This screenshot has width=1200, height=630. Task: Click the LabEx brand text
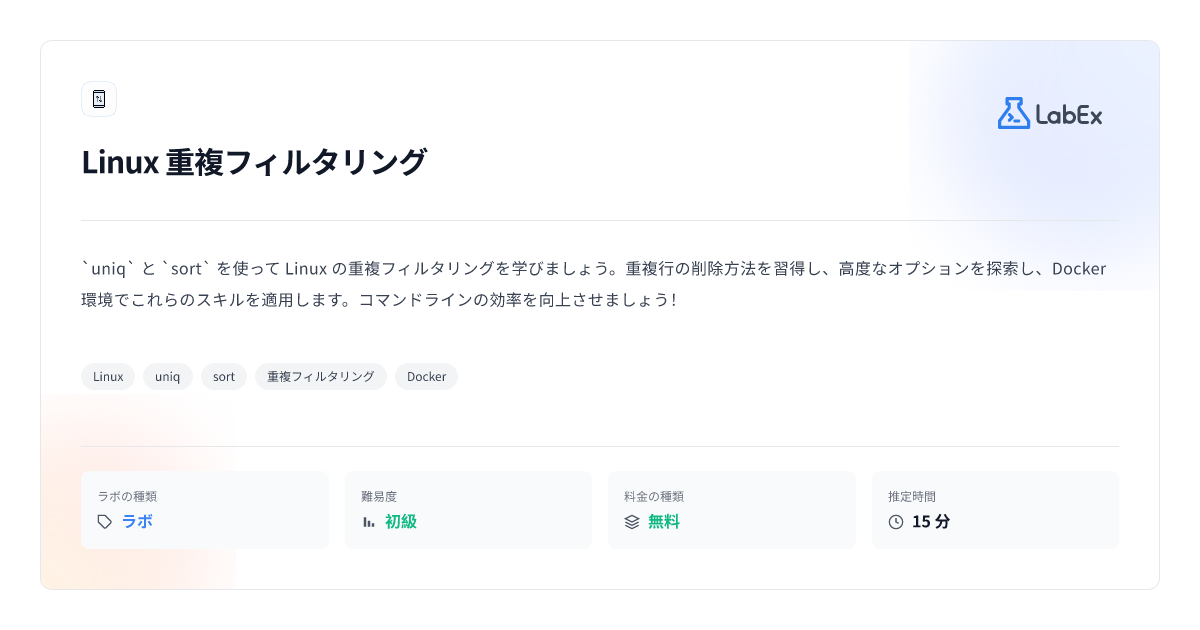pyautogui.click(x=1069, y=115)
